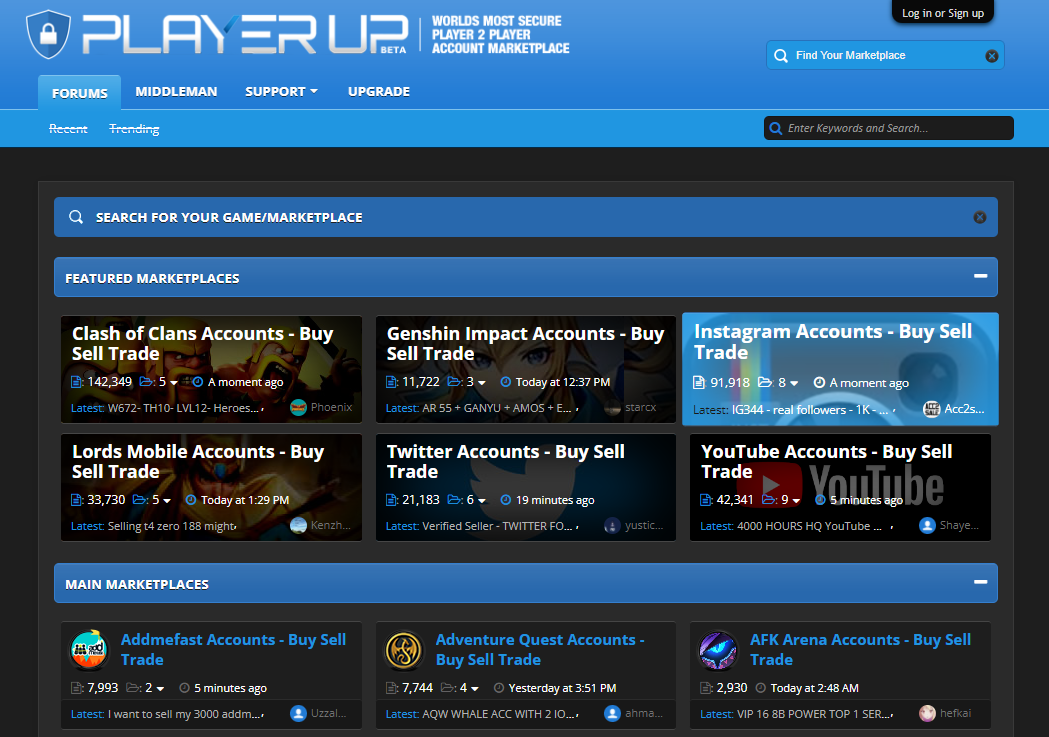Screen dimensions: 1049x737
Task: Click the keyword search magnifier icon
Action: coord(775,128)
